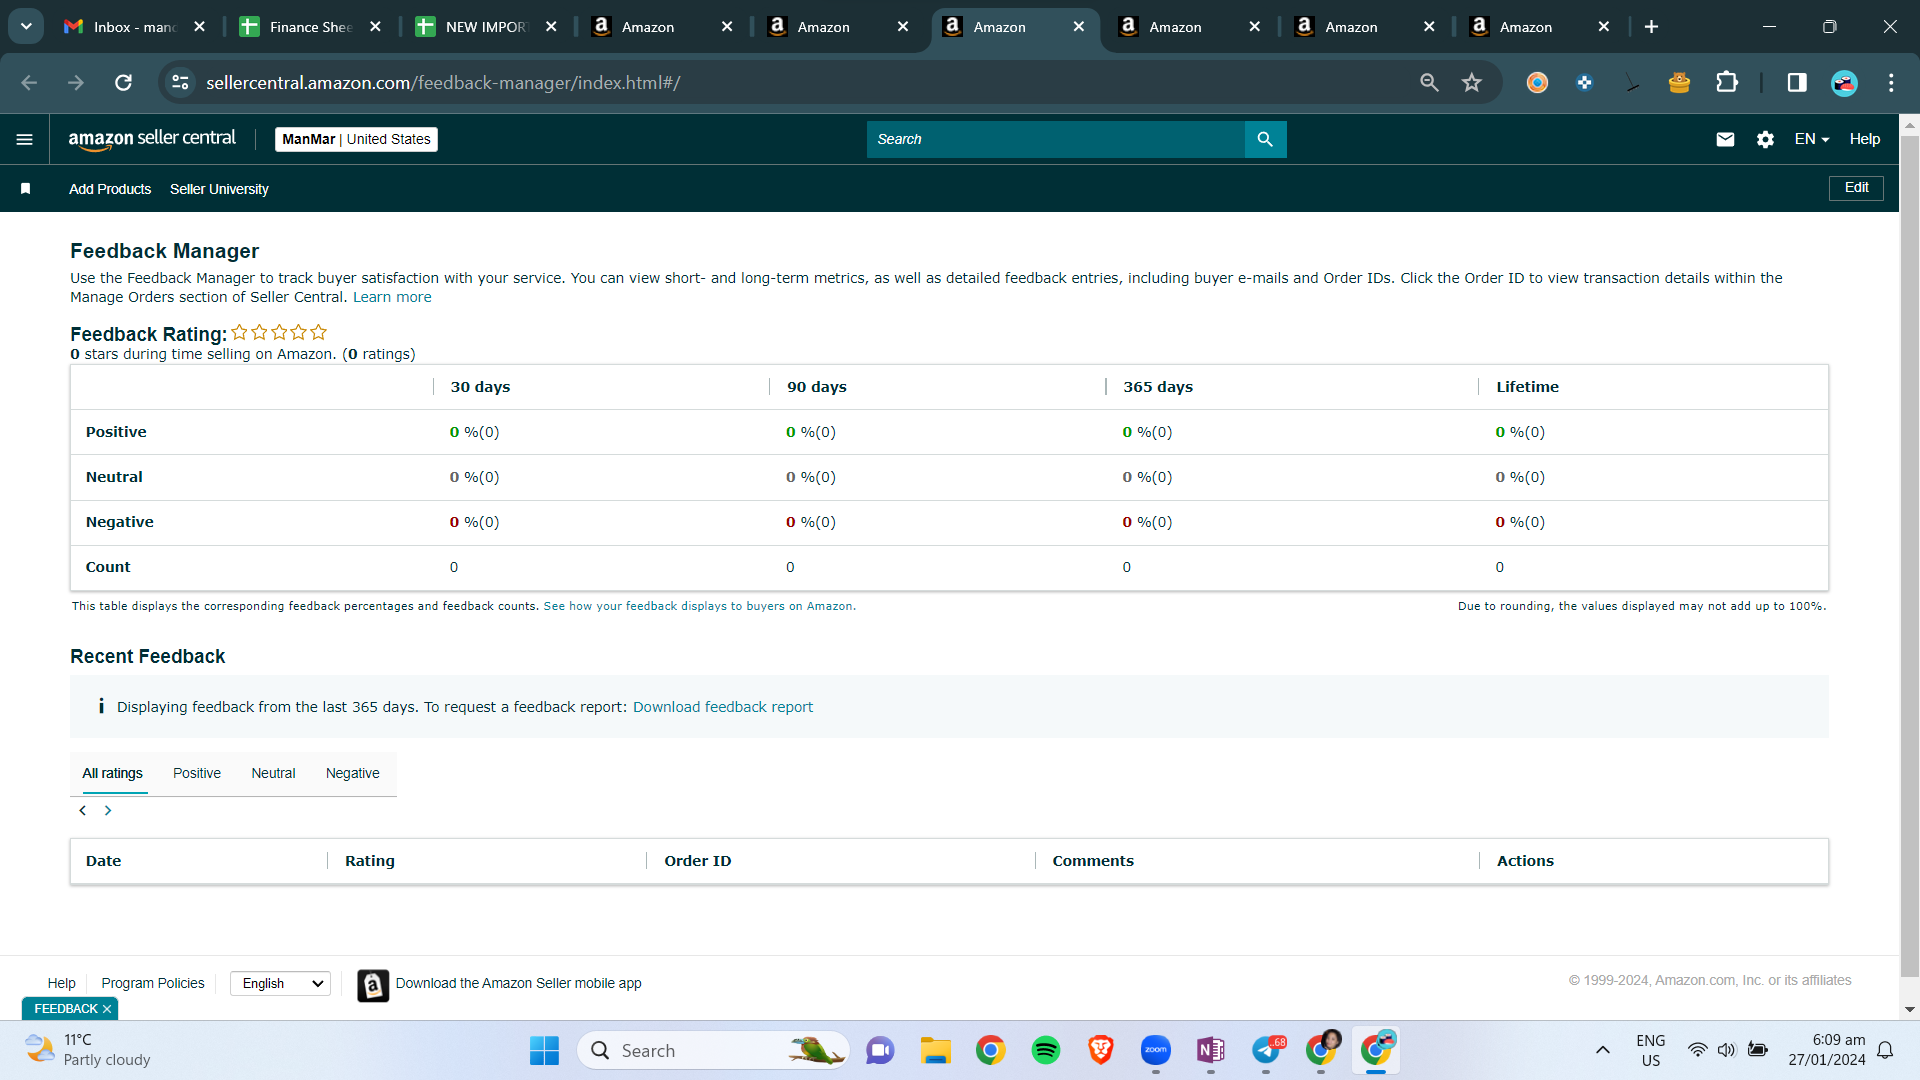Click the search magnifier button in Seller Central
The image size is (1920, 1080).
tap(1265, 139)
